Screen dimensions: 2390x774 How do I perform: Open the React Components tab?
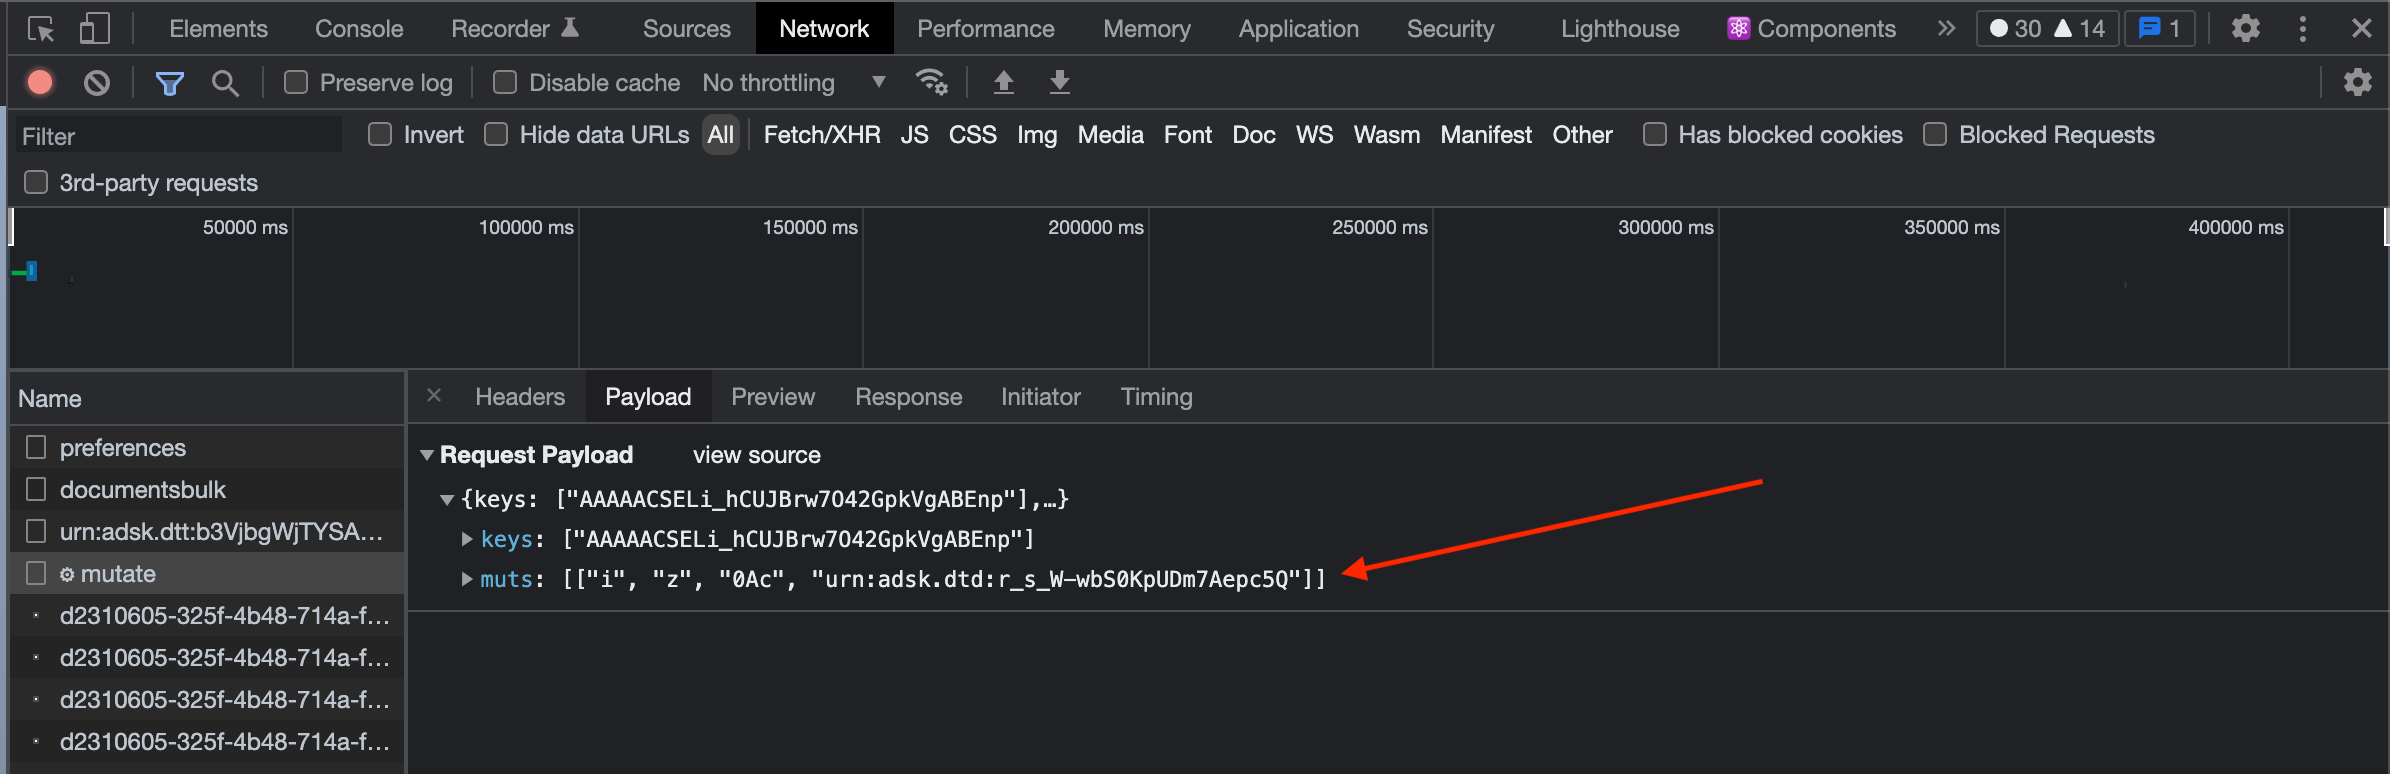[x=1811, y=29]
